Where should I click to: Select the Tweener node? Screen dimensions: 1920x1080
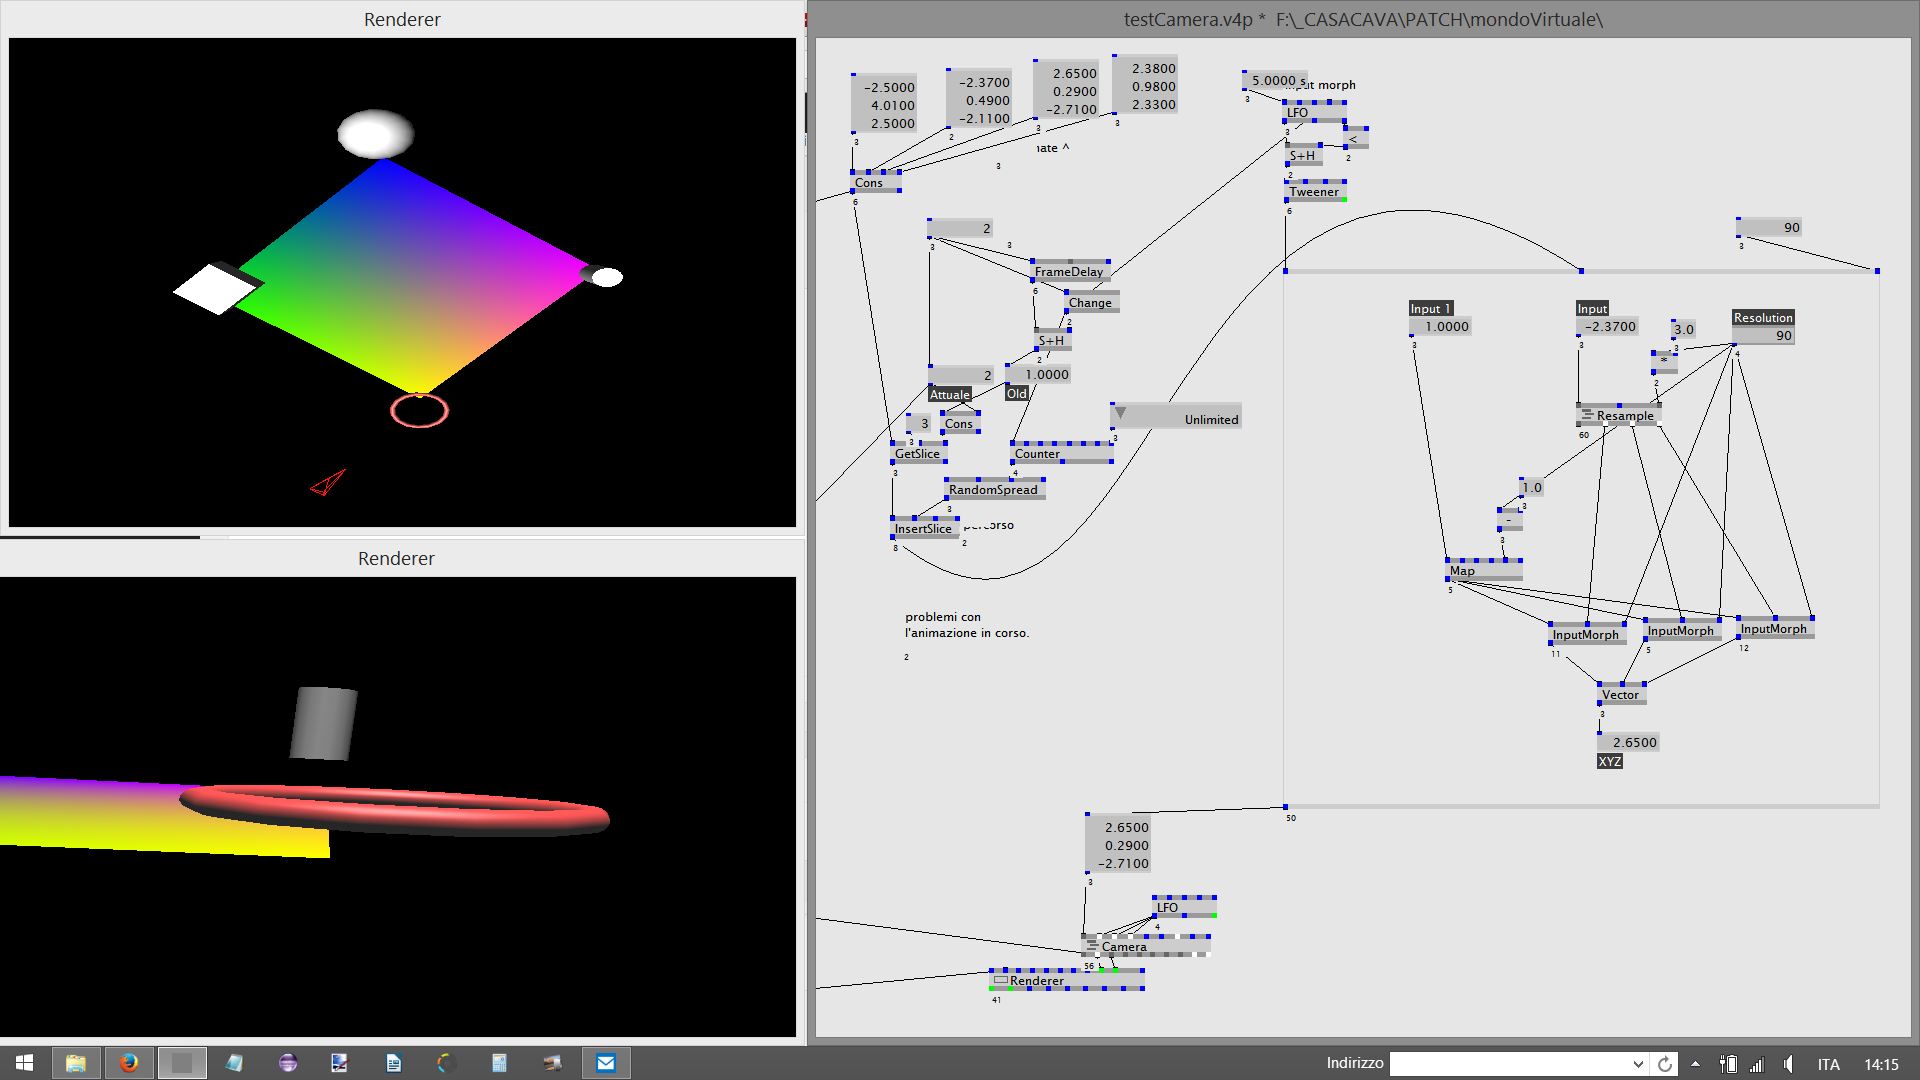[x=1313, y=192]
